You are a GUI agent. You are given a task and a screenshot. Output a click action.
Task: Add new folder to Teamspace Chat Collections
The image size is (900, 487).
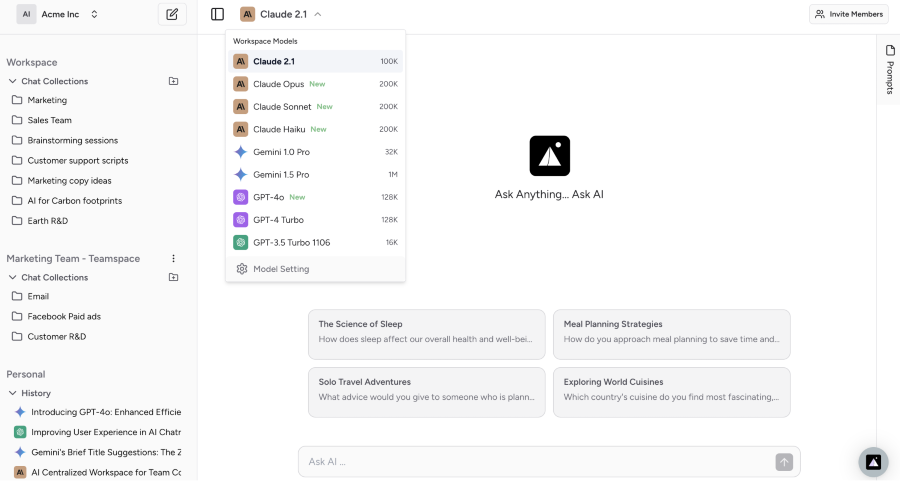pos(173,277)
